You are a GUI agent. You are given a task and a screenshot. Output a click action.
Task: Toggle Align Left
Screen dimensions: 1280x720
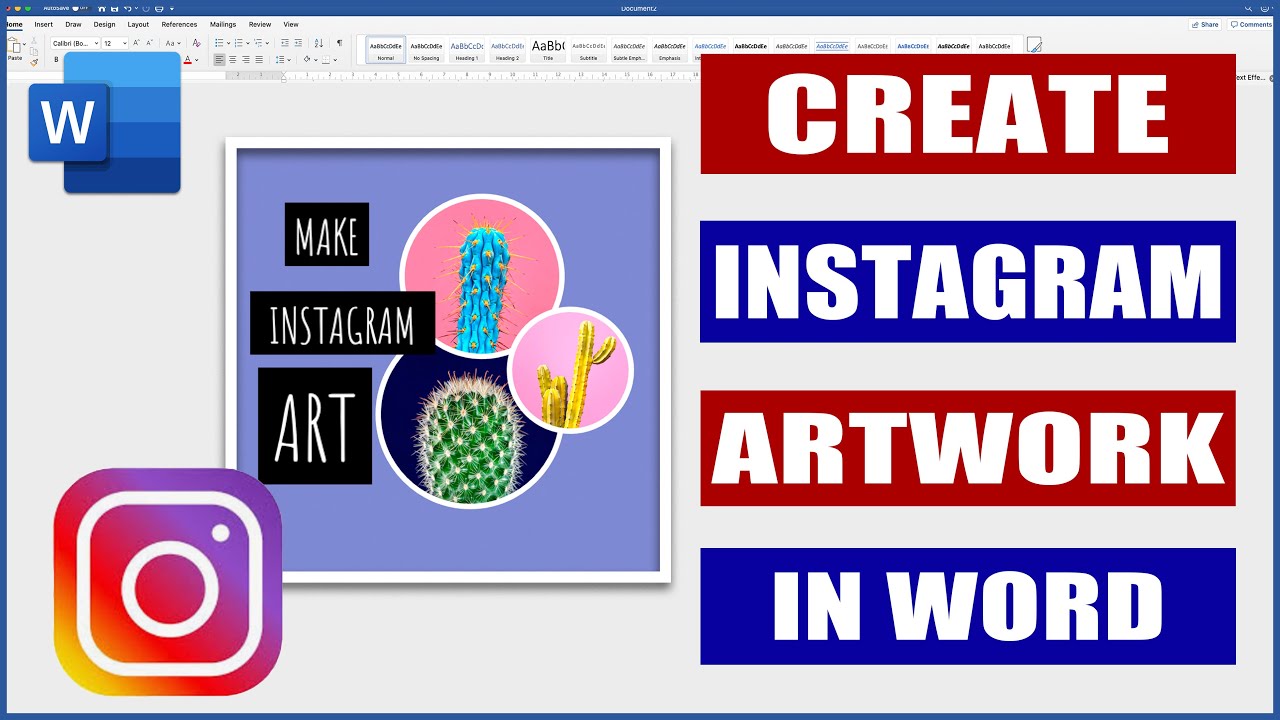220,60
